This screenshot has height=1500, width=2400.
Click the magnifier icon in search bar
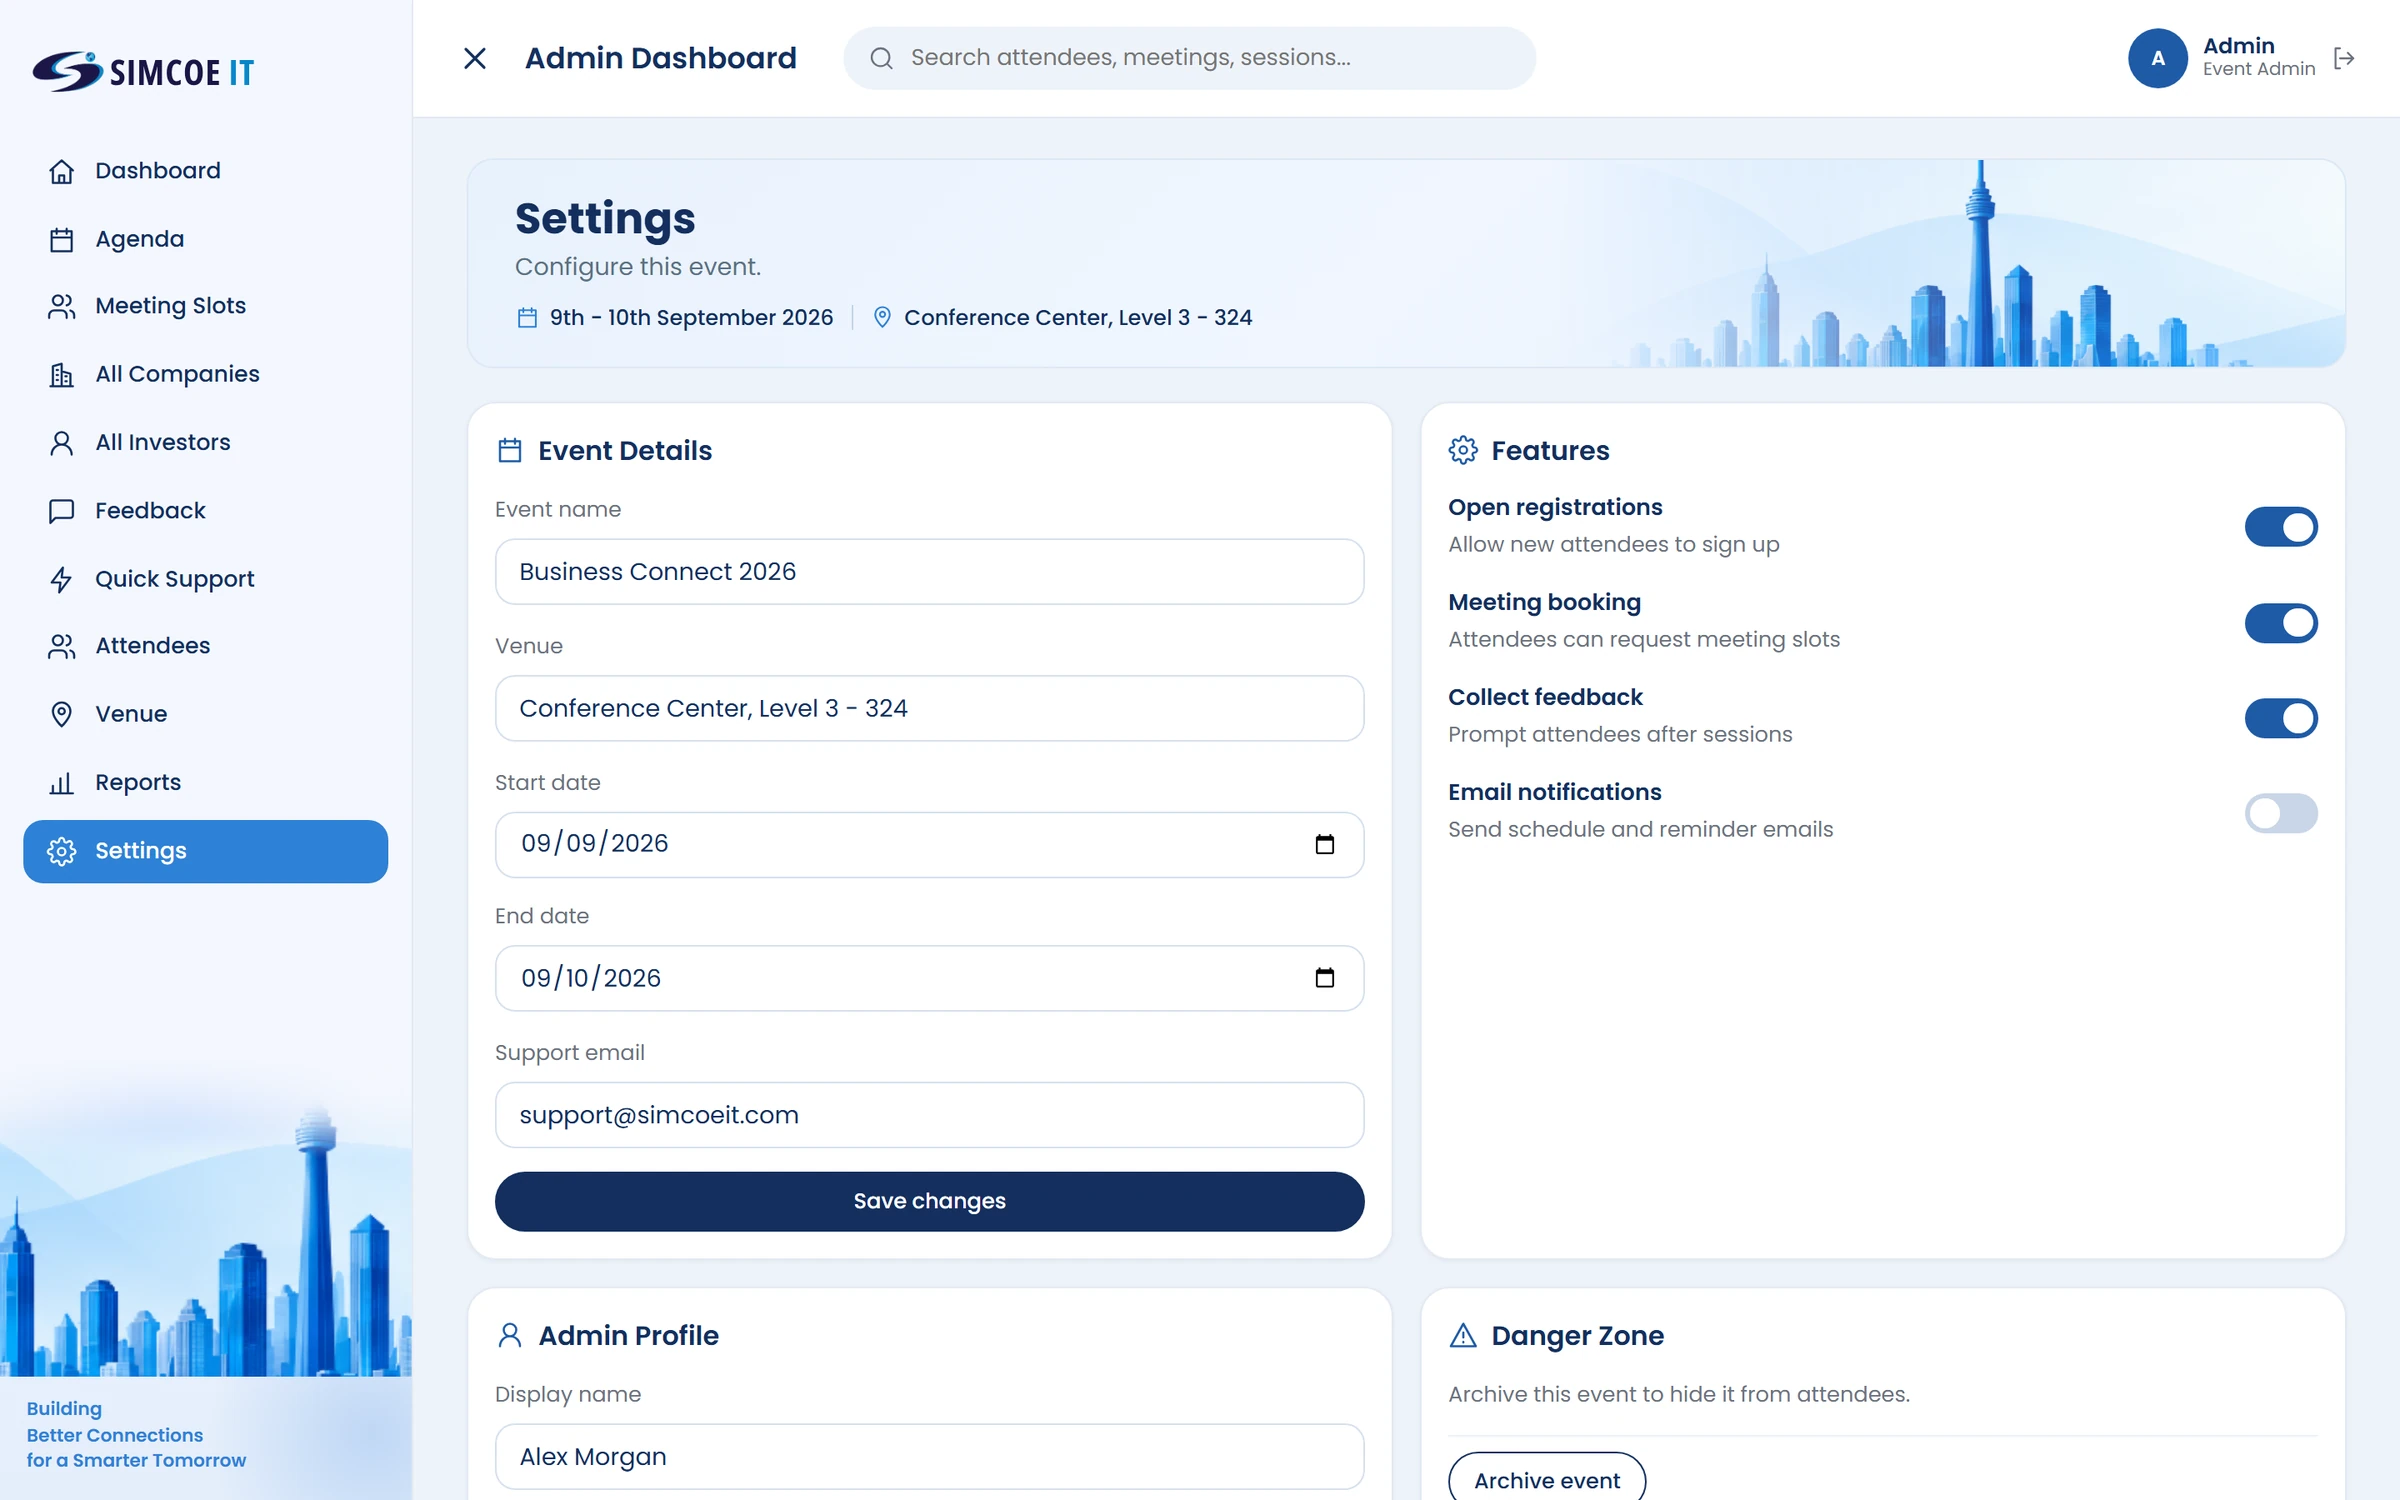click(x=881, y=58)
